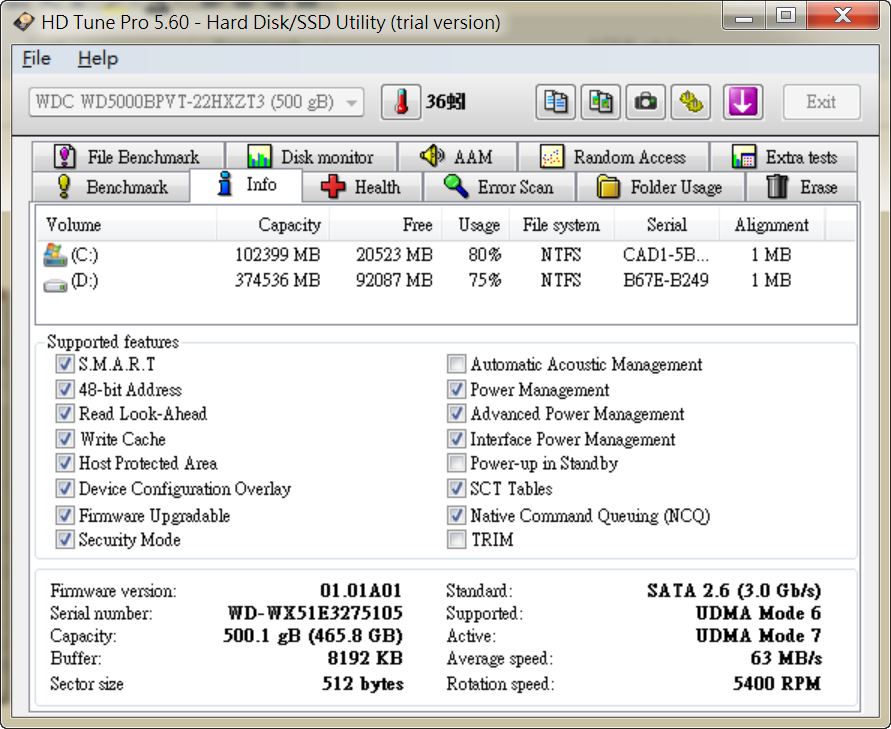Screen dimensions: 891x729
Task: Switch to the Erase tab
Action: 801,187
